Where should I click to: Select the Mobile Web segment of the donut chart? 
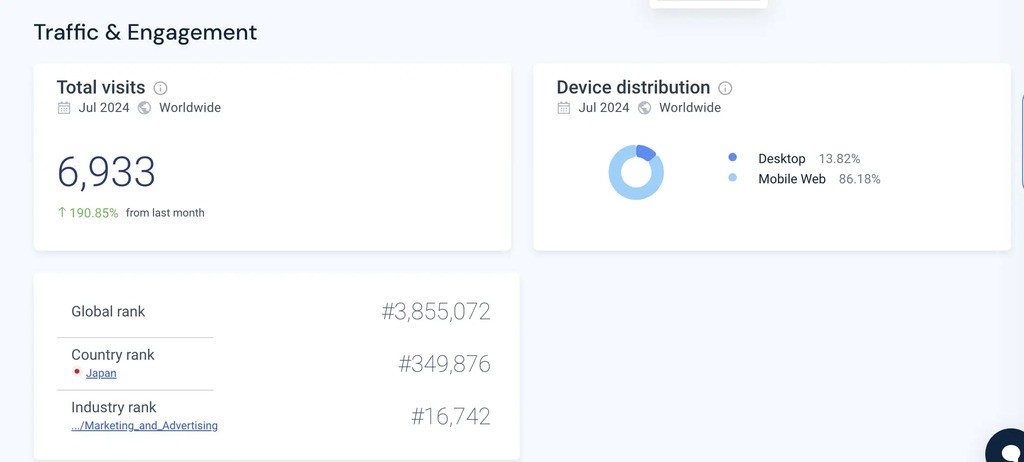point(625,188)
